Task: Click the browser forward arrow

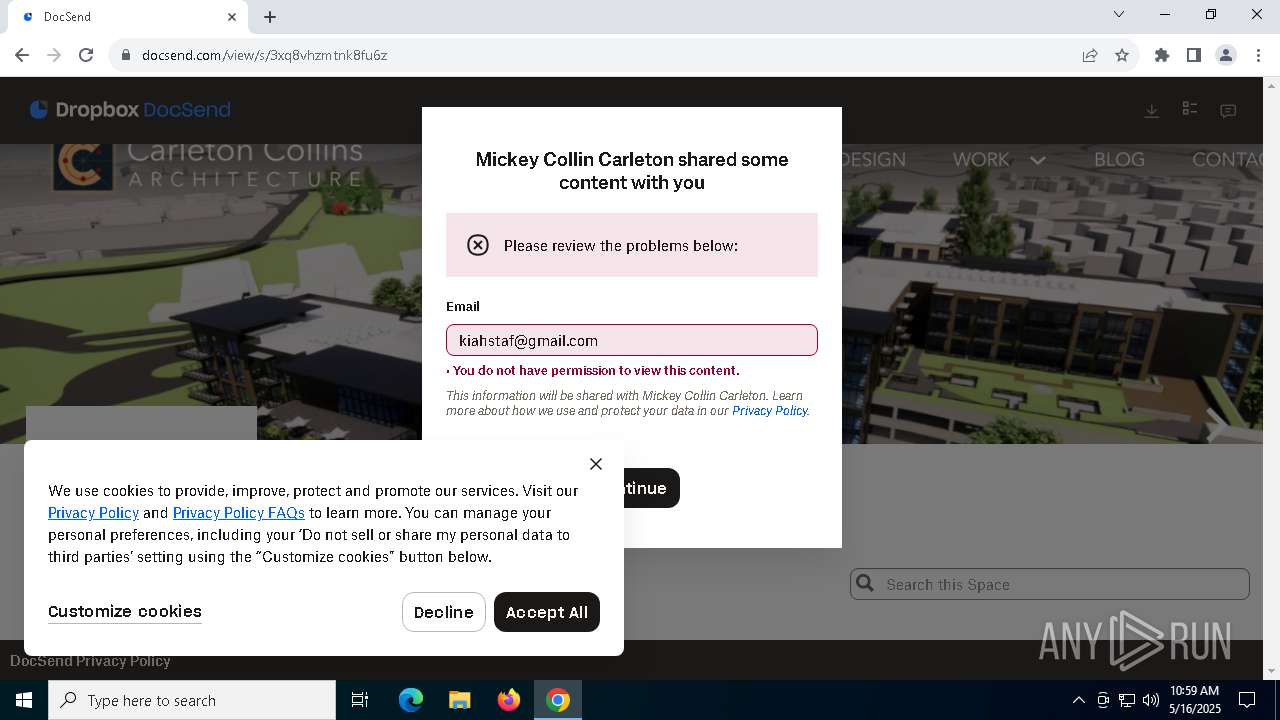Action: point(54,55)
